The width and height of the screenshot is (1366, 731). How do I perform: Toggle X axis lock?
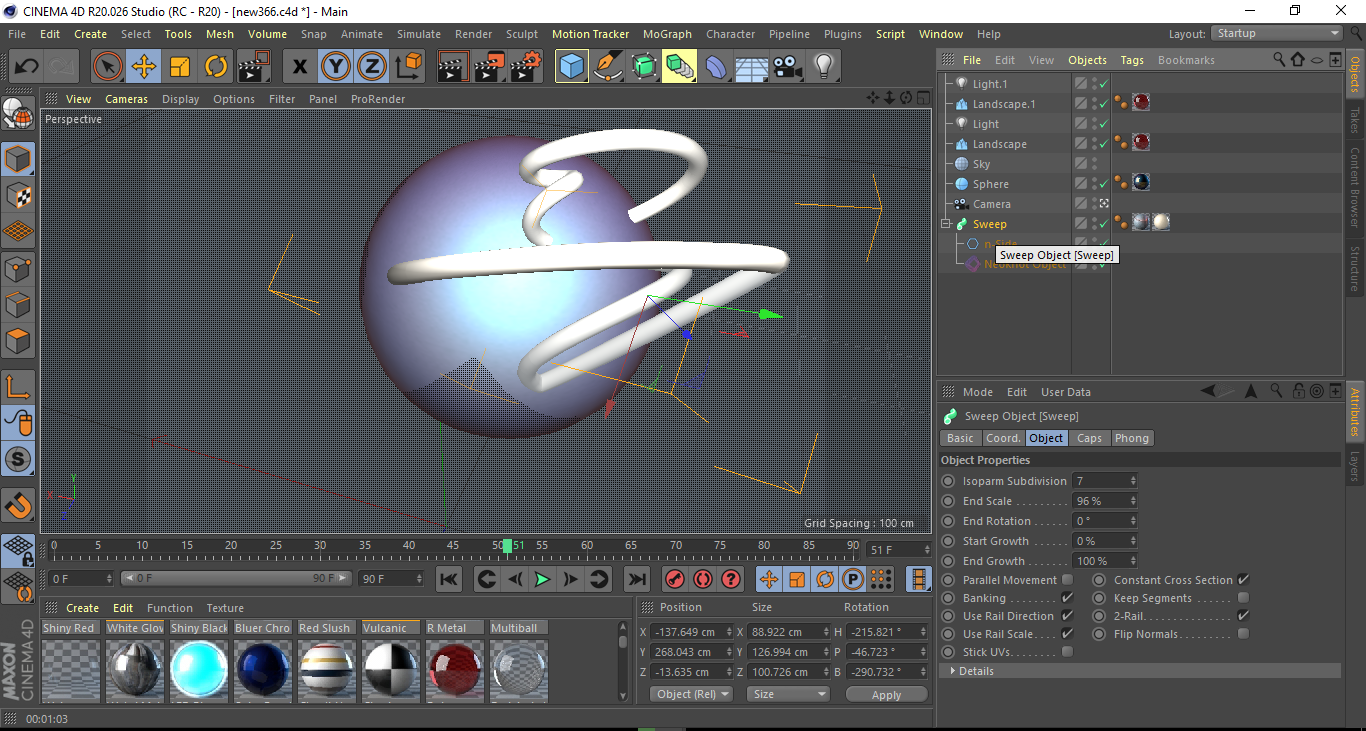coord(299,67)
